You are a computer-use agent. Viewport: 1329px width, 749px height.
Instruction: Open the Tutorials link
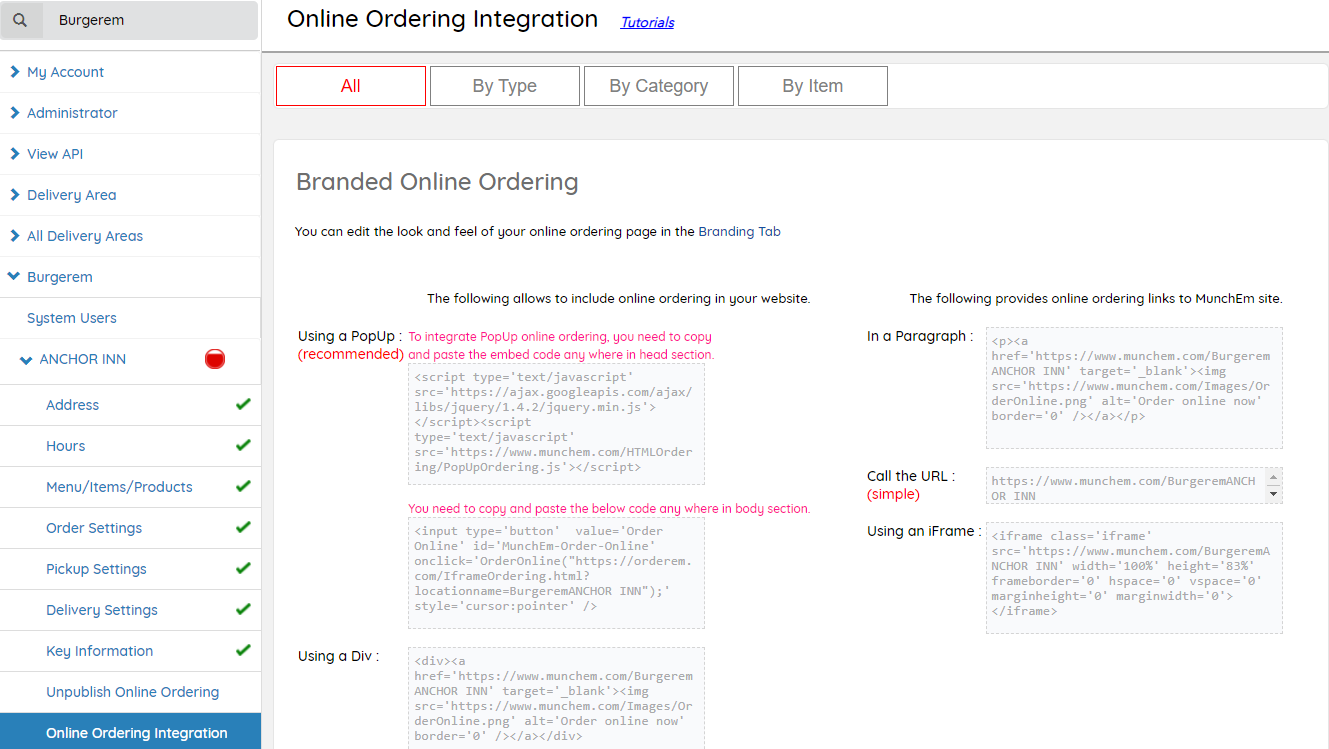tap(647, 22)
